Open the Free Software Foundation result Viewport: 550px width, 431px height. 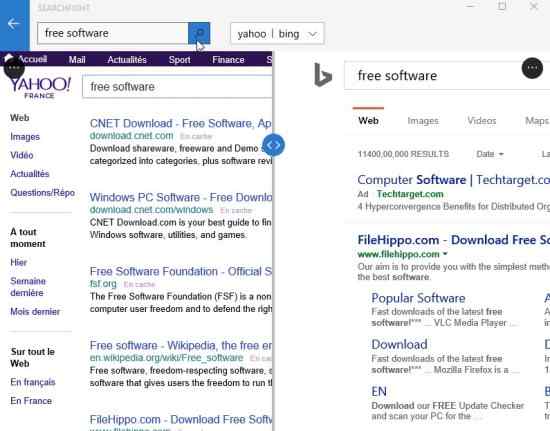pyautogui.click(x=181, y=271)
